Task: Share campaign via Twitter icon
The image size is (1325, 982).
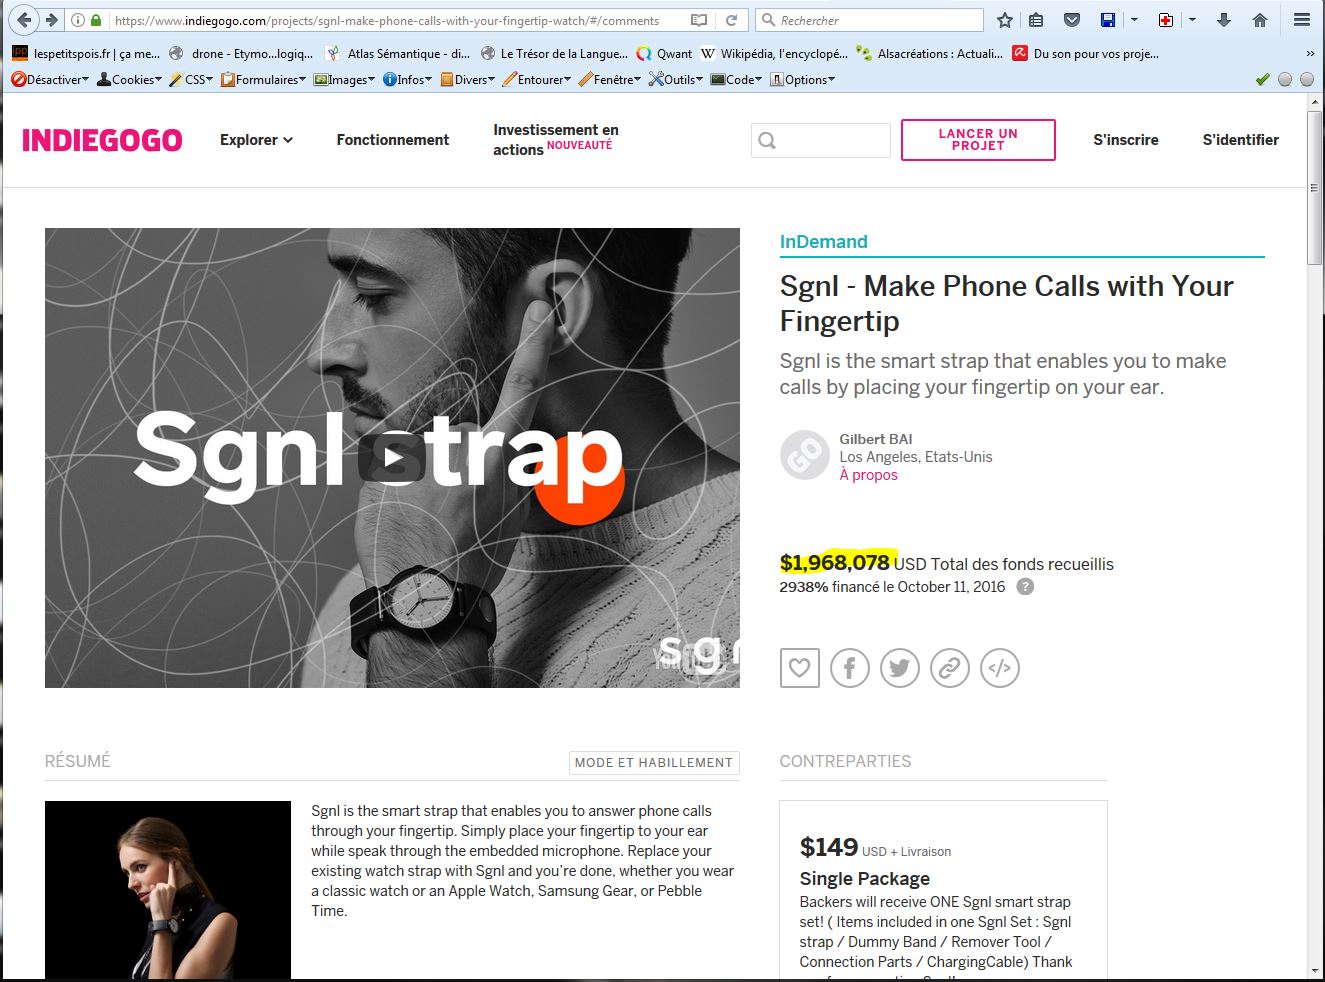Action: (899, 668)
